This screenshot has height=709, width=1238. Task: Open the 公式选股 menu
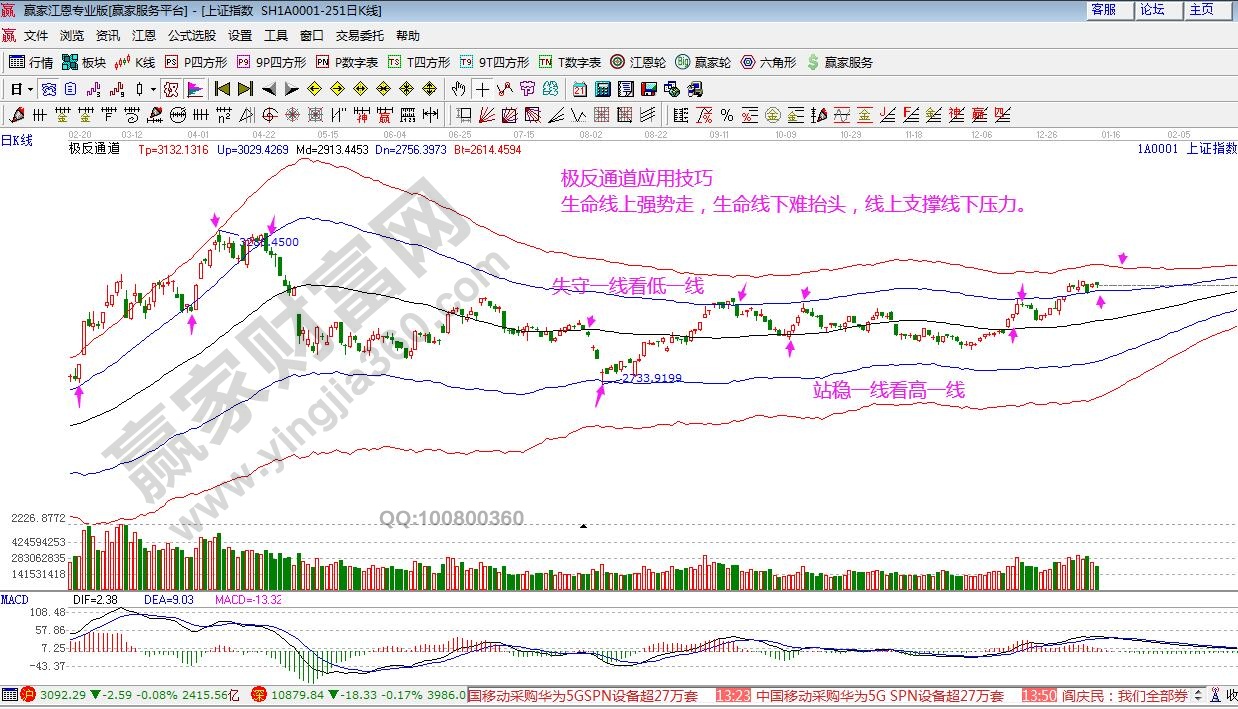pos(191,35)
